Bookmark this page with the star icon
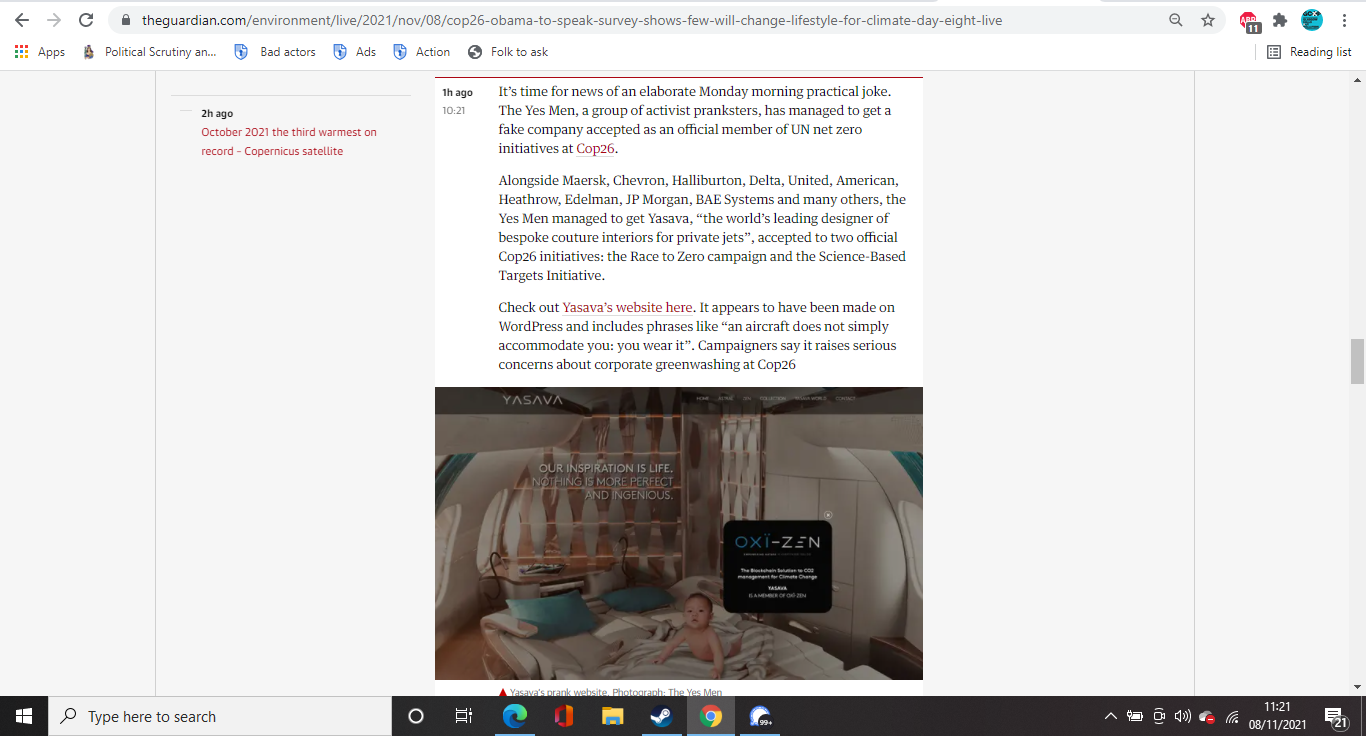The height and width of the screenshot is (736, 1366). click(1208, 20)
